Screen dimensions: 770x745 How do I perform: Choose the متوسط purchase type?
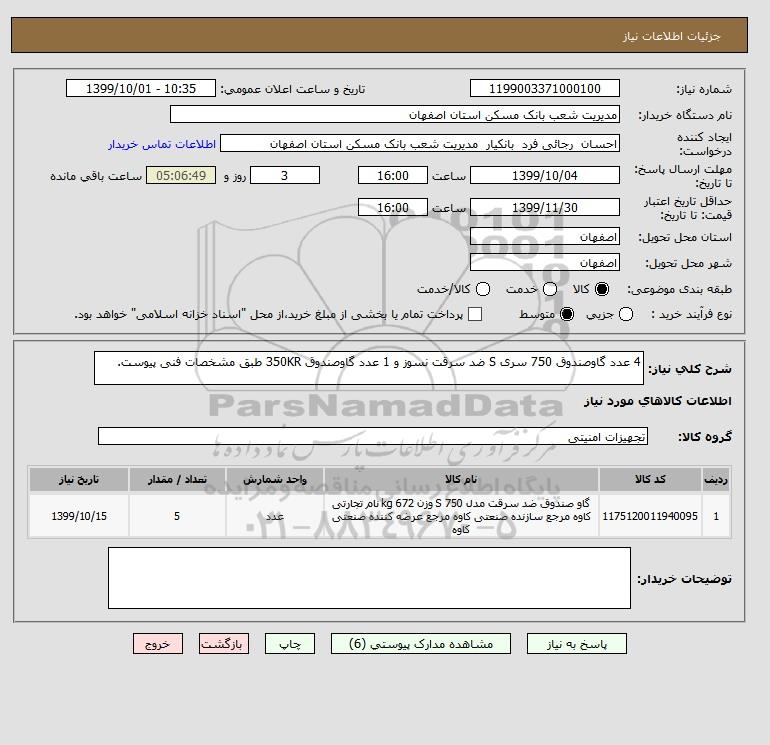567,314
